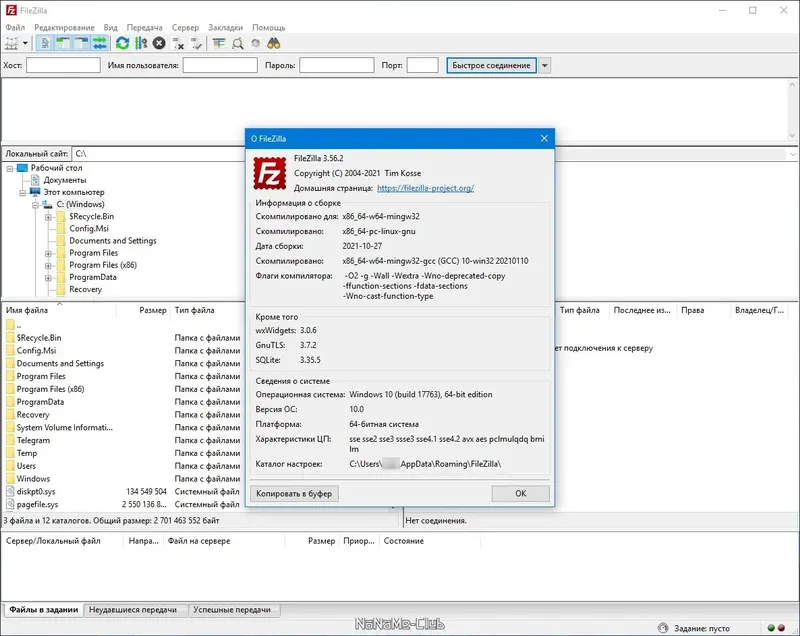Collapse the Рабочий стол tree node
Screen dimensions: 800x636
pos(10,168)
